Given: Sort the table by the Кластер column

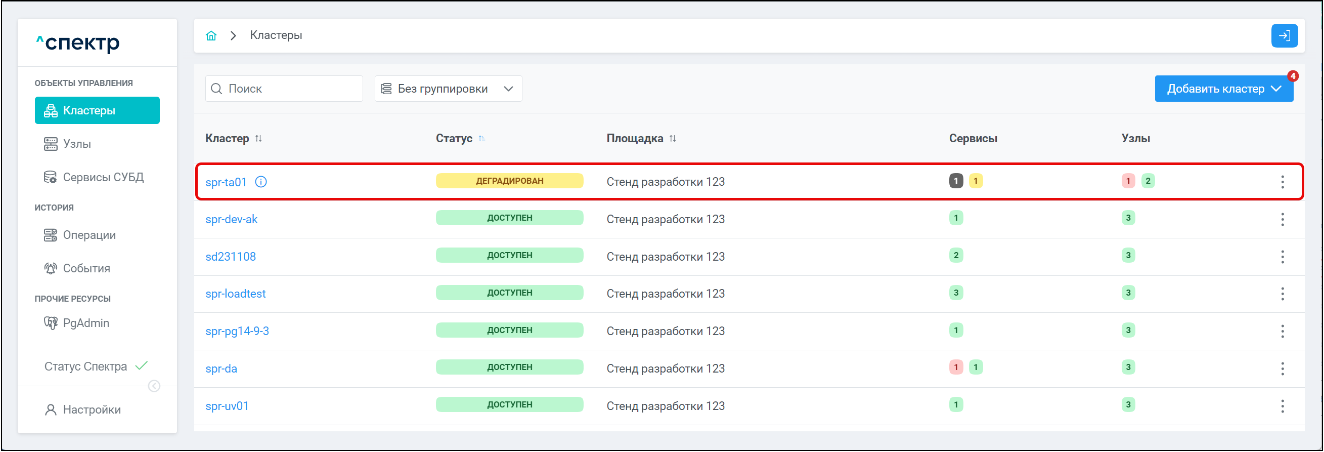Looking at the screenshot, I should (258, 138).
